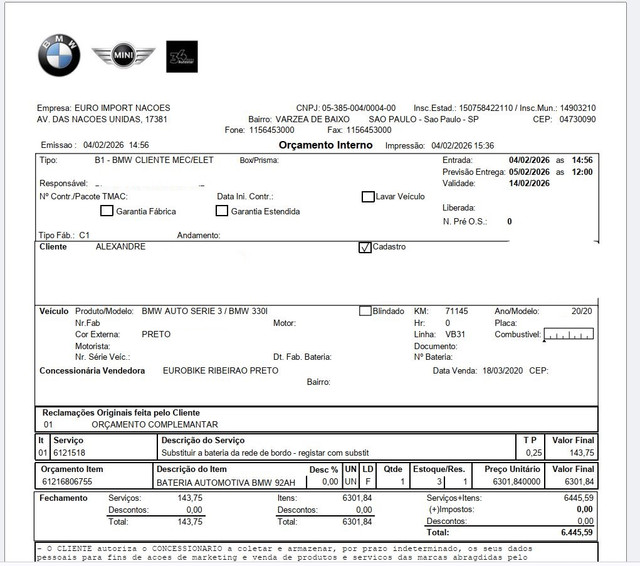Tick the Garantia Estendida checkbox

(x=222, y=211)
